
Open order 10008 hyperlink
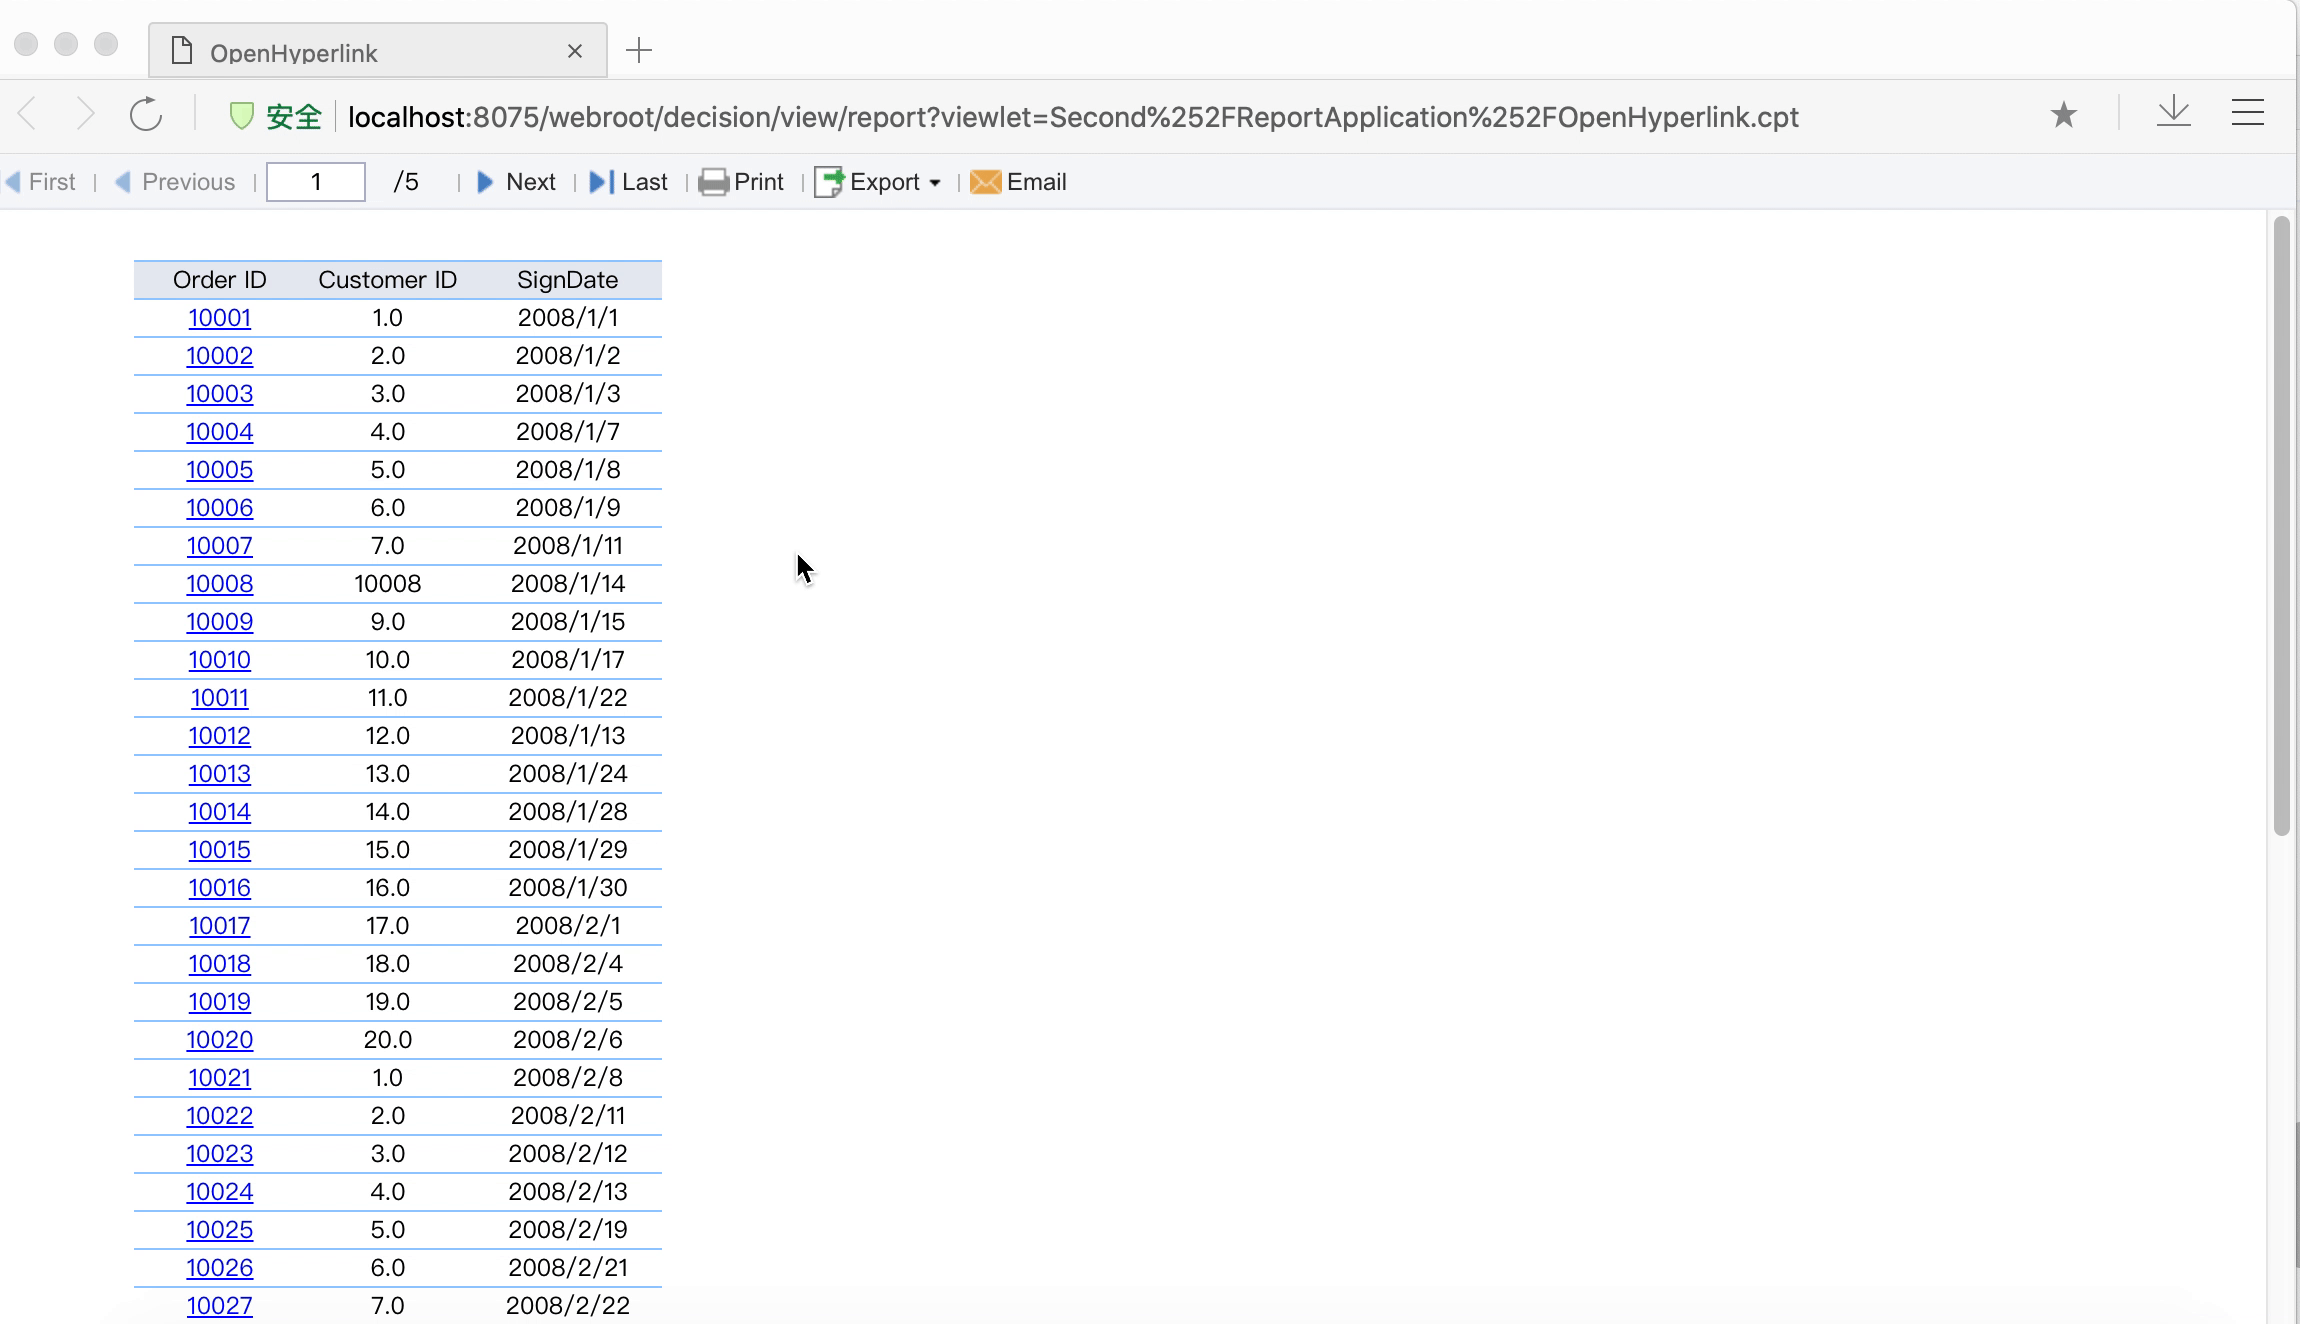[x=219, y=584]
